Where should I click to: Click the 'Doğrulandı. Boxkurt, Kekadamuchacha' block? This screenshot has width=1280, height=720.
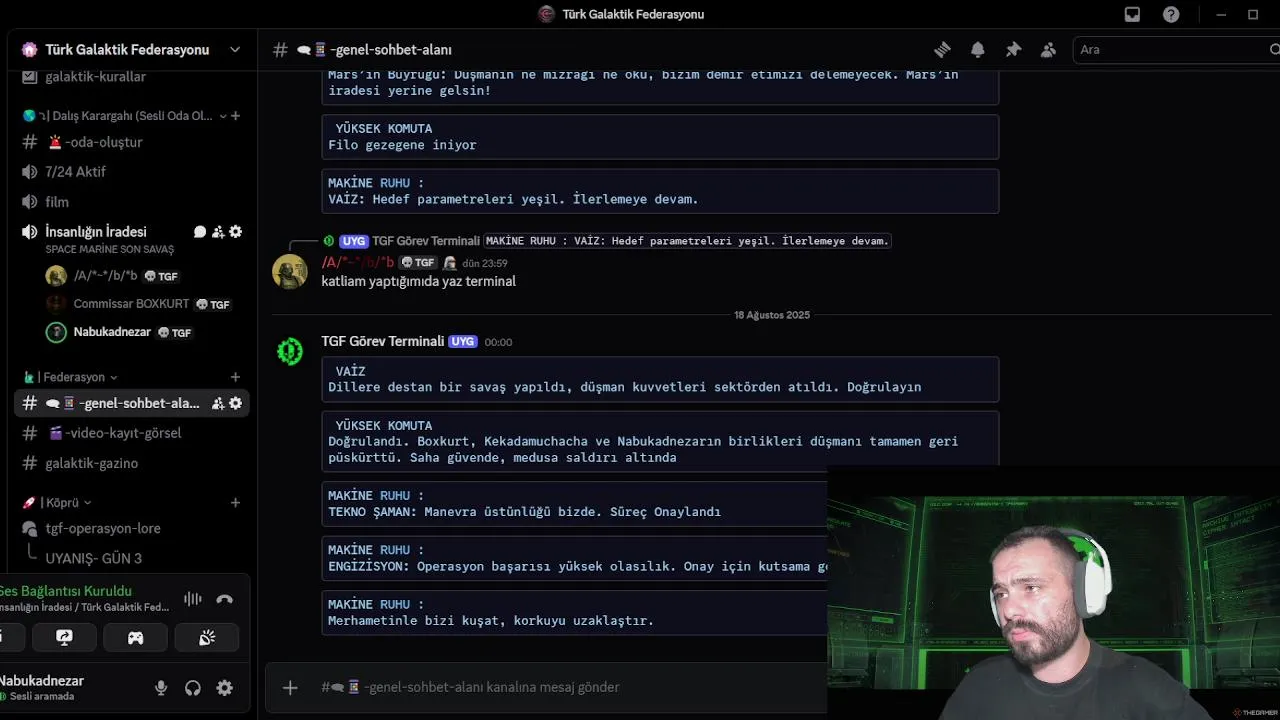tap(660, 441)
